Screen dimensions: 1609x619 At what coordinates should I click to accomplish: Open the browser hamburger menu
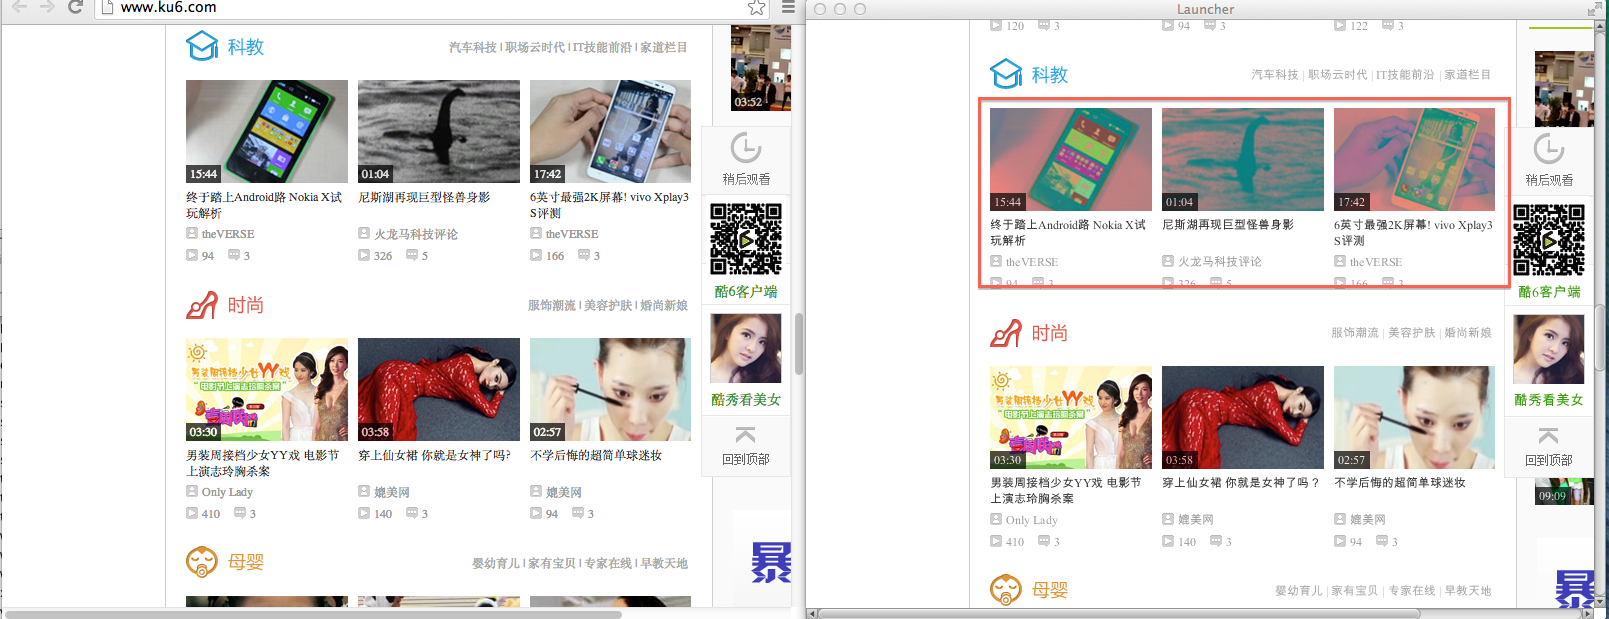[x=788, y=7]
